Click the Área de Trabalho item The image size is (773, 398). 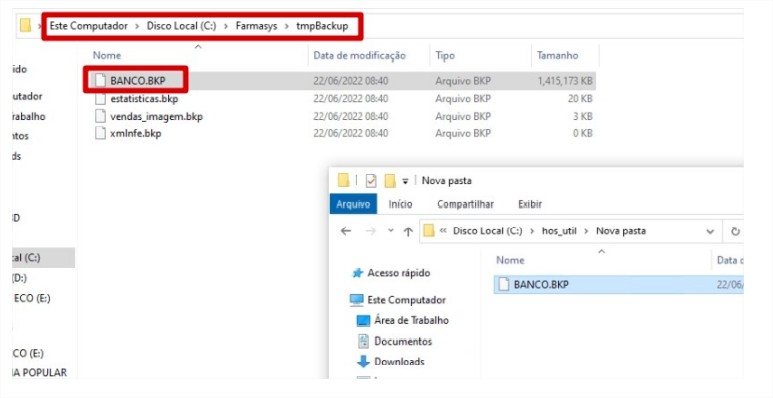(x=402, y=320)
